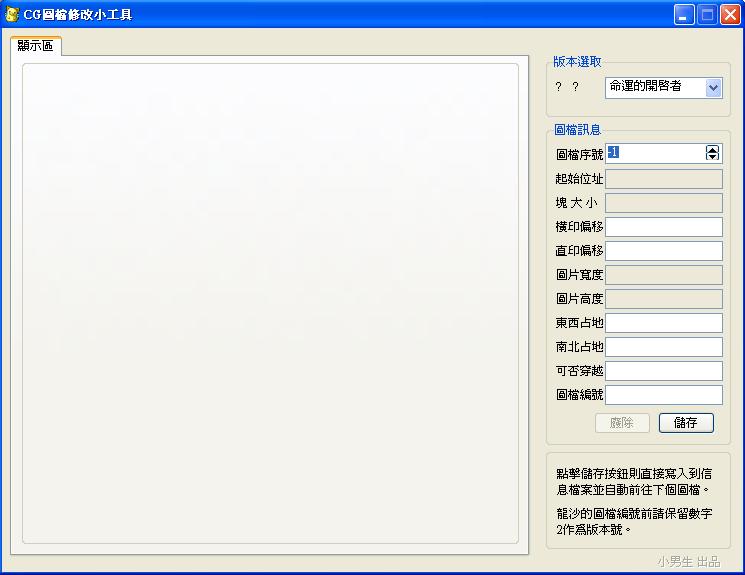Click the greyed 圖片寬度 field

[664, 275]
